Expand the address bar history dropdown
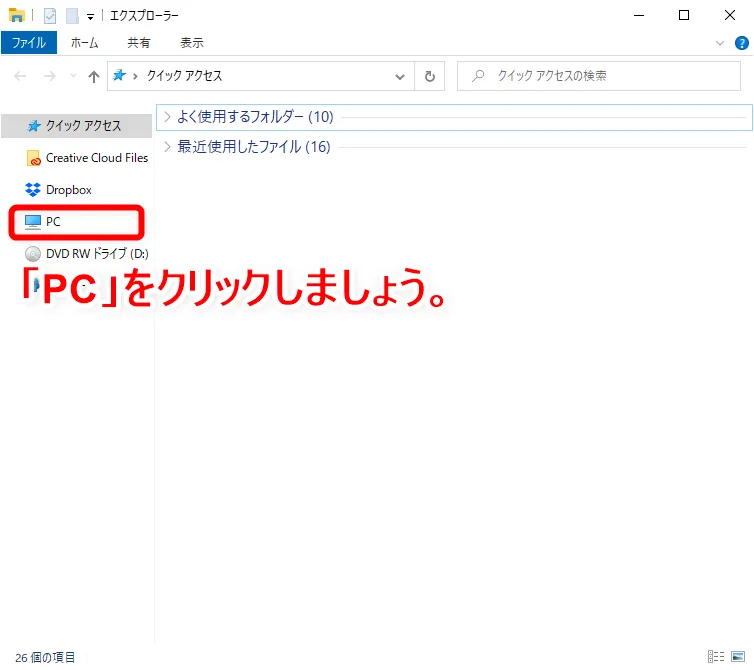 tap(400, 76)
